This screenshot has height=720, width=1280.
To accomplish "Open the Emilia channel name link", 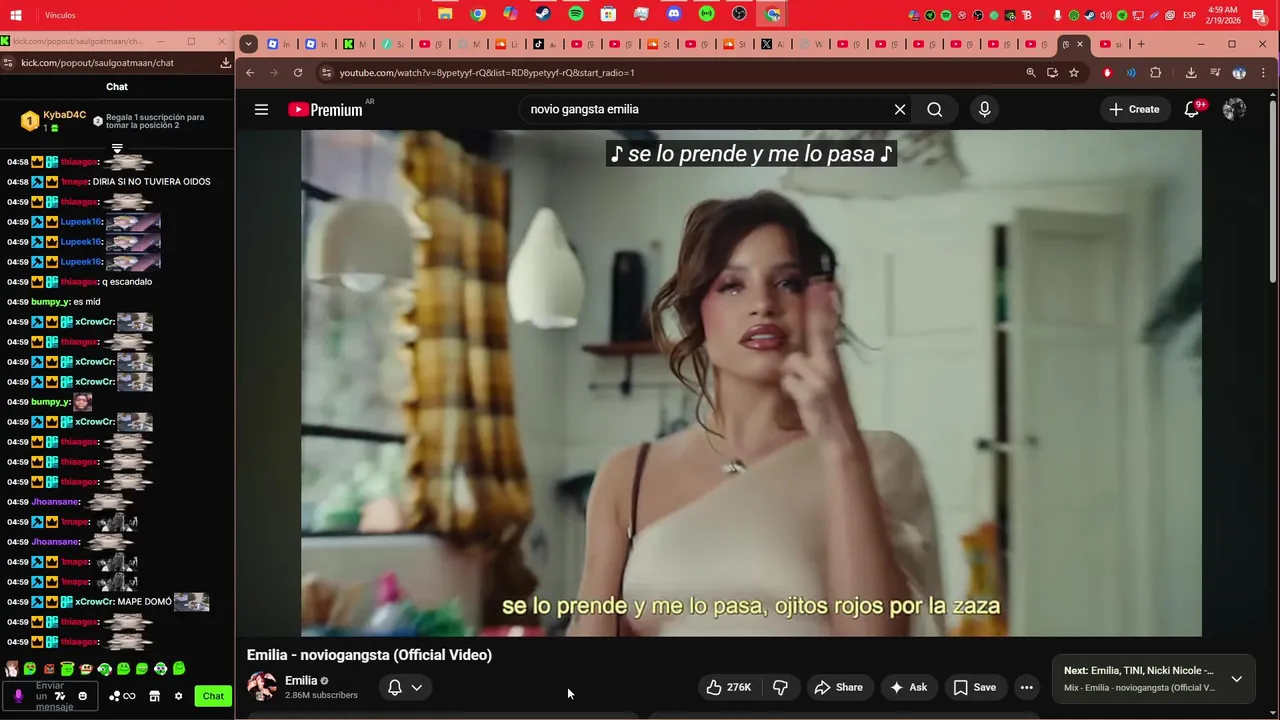I will point(301,680).
